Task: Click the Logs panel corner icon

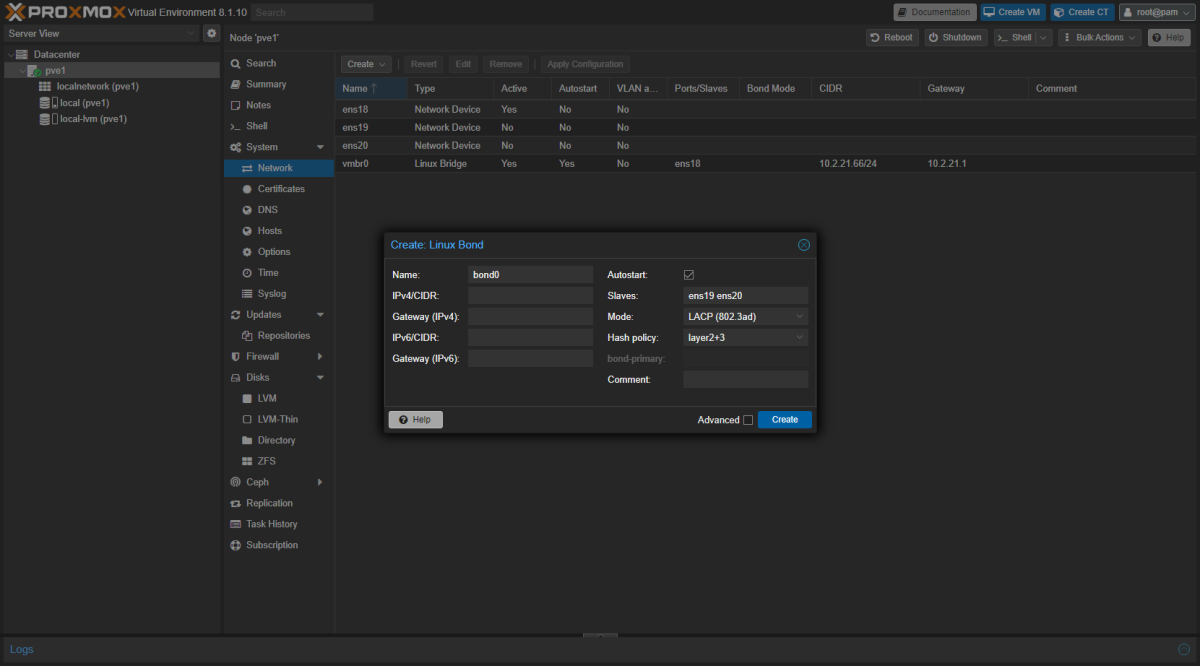Action: 1184,649
